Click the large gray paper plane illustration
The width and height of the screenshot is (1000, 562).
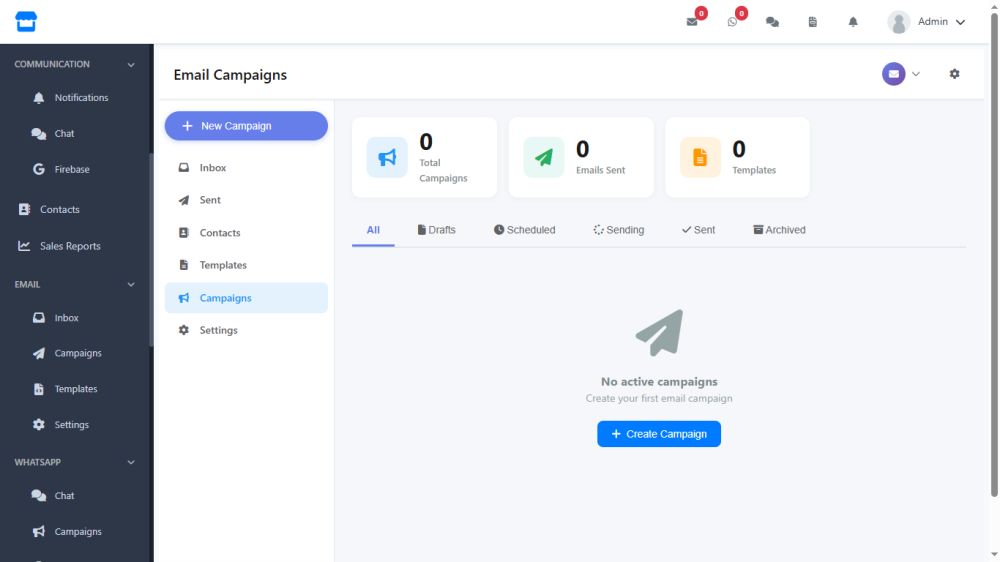point(659,333)
